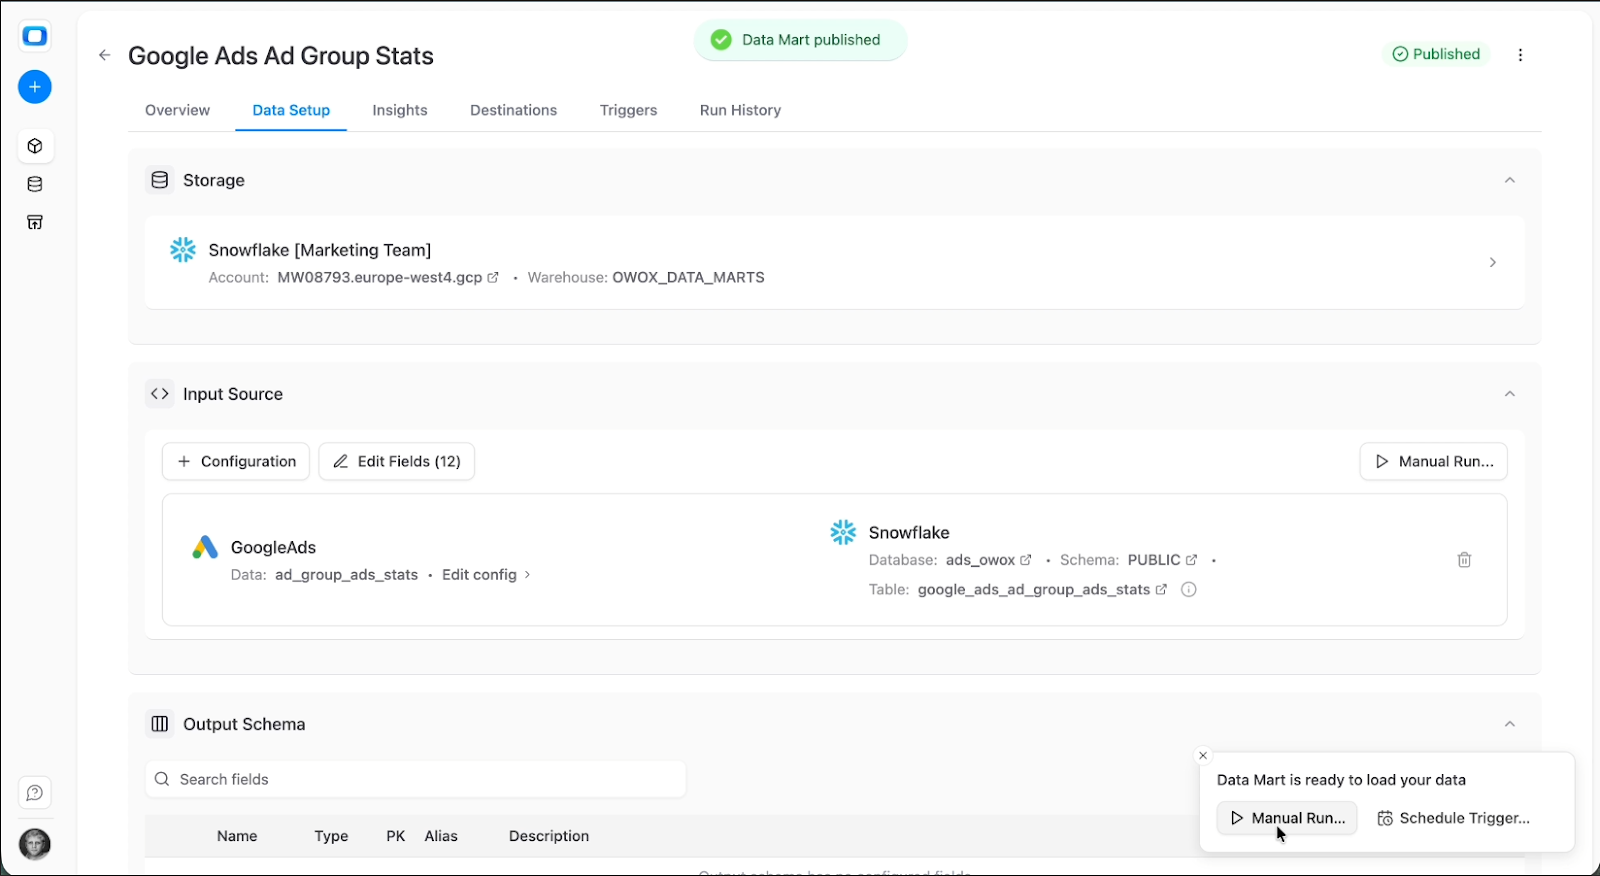Open external link next to PUBLIC schema

[x=1191, y=560]
